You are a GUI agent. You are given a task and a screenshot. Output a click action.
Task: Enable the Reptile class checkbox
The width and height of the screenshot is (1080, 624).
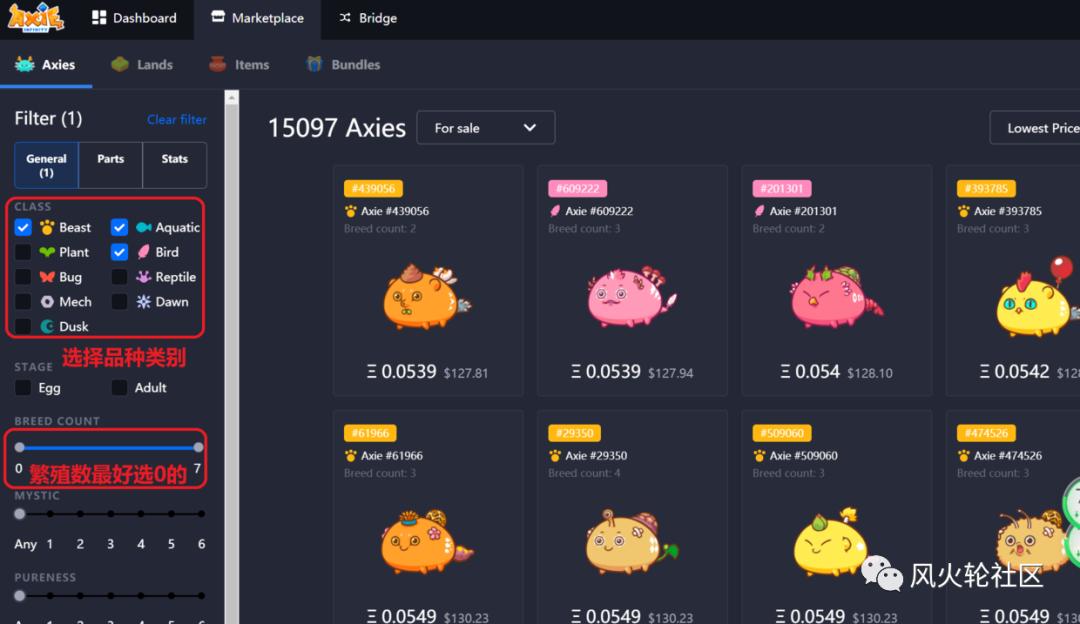click(x=119, y=277)
